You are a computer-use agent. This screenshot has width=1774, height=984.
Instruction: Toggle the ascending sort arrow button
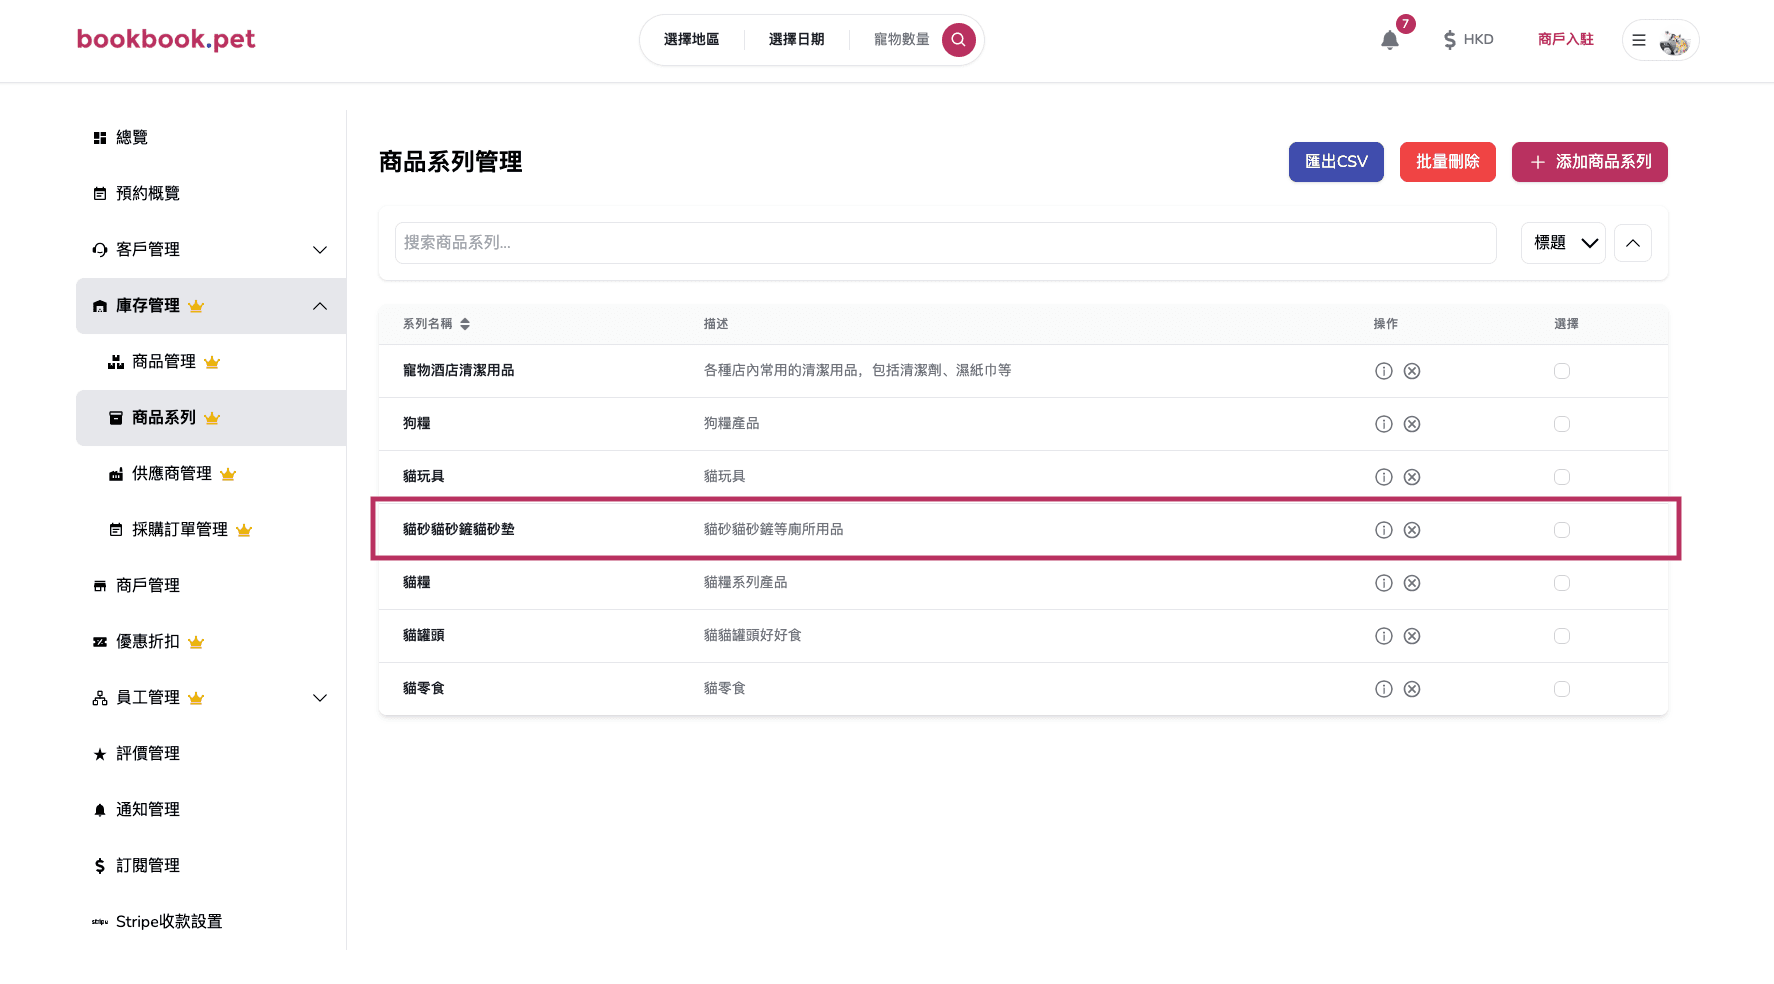[x=1632, y=243]
